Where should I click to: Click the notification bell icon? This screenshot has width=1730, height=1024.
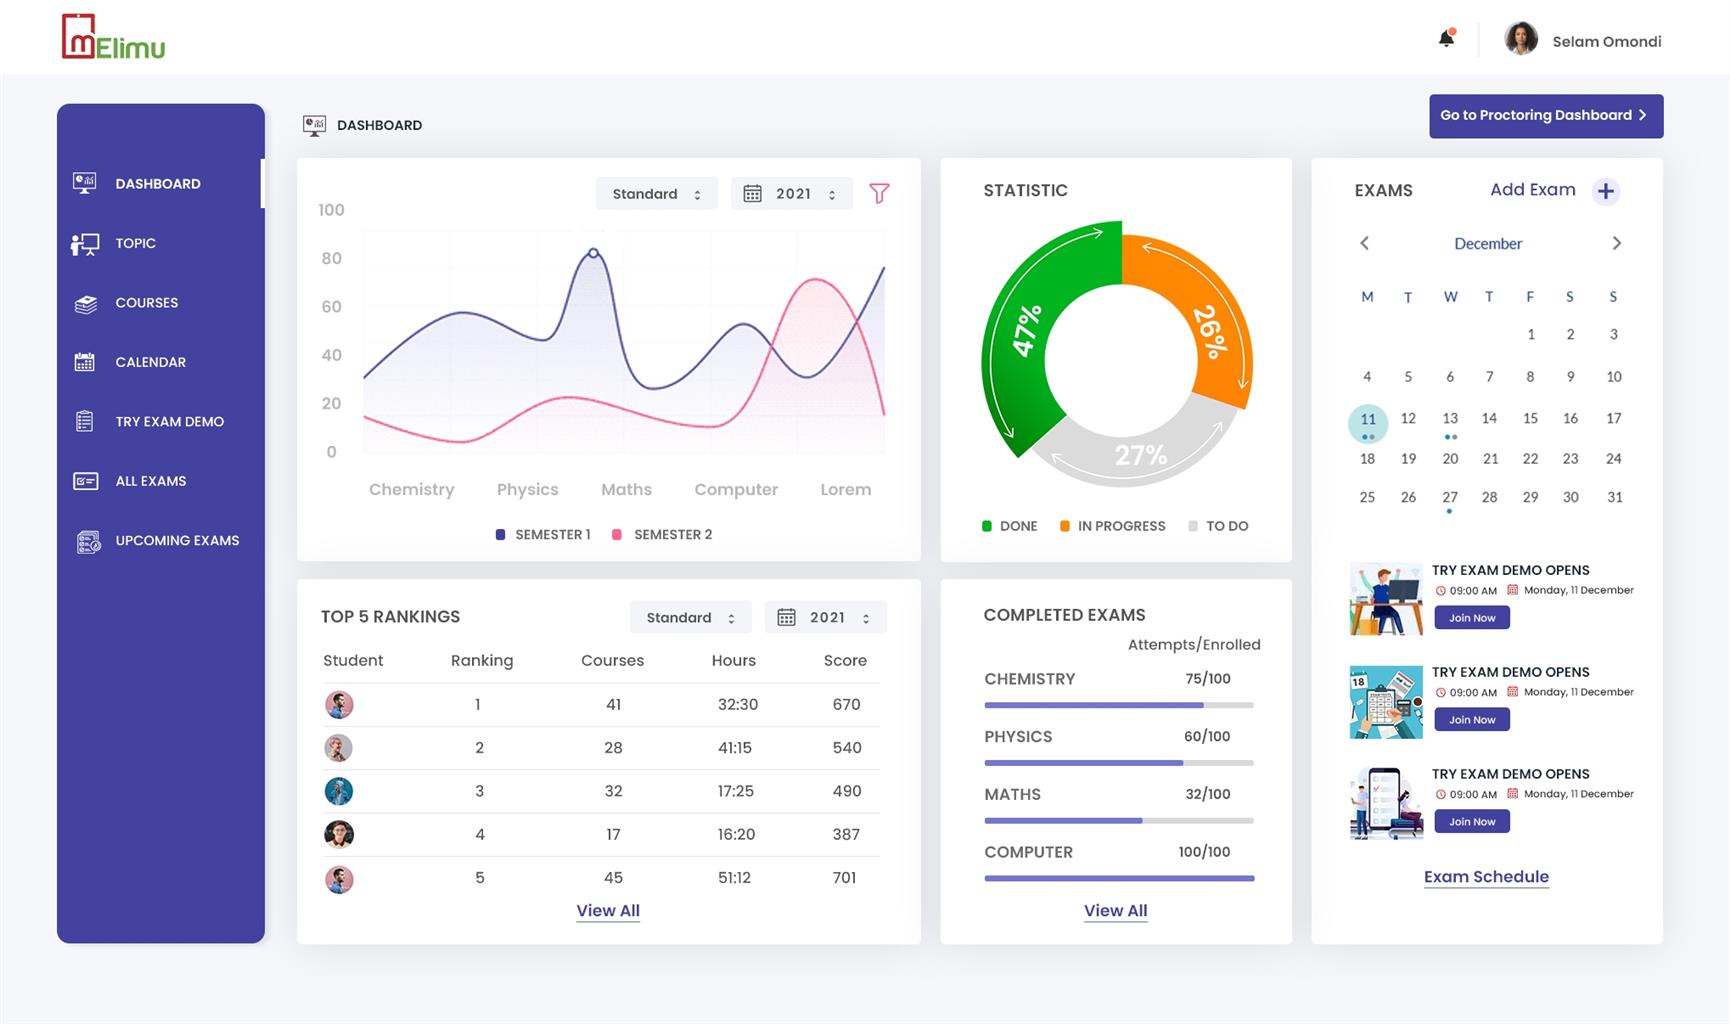click(1446, 39)
